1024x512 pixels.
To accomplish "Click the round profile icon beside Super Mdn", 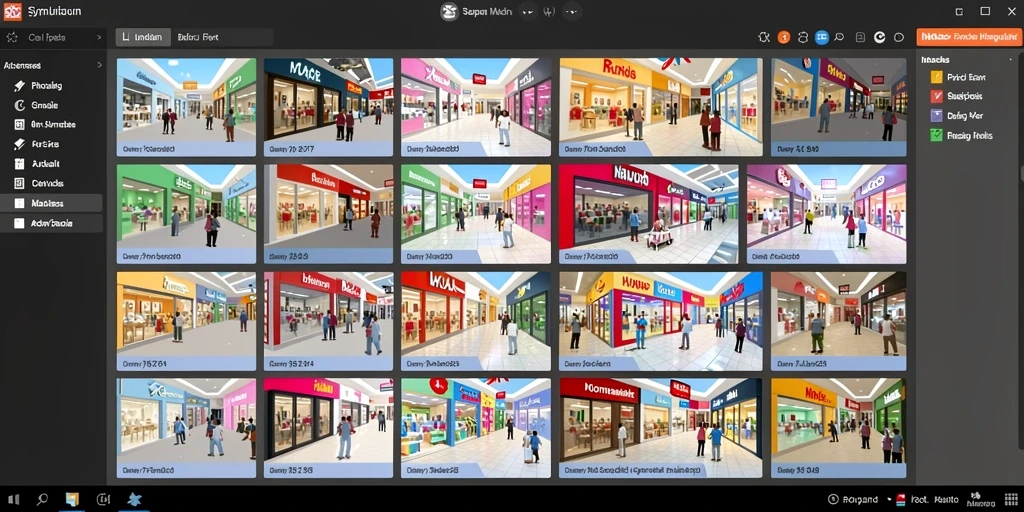I will pos(449,12).
